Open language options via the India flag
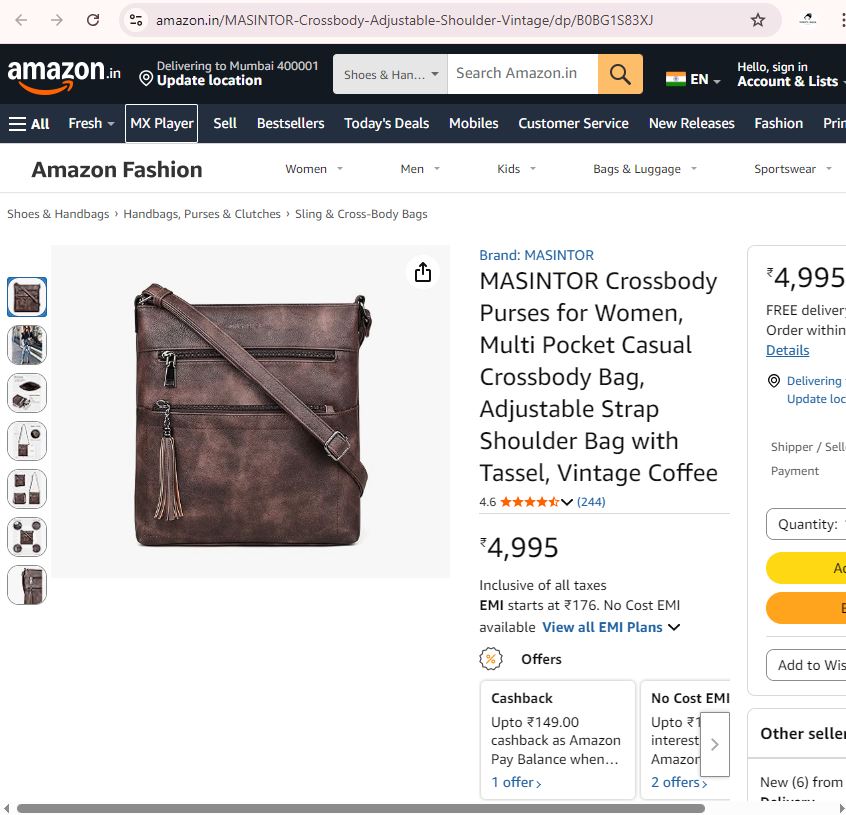 pos(677,77)
